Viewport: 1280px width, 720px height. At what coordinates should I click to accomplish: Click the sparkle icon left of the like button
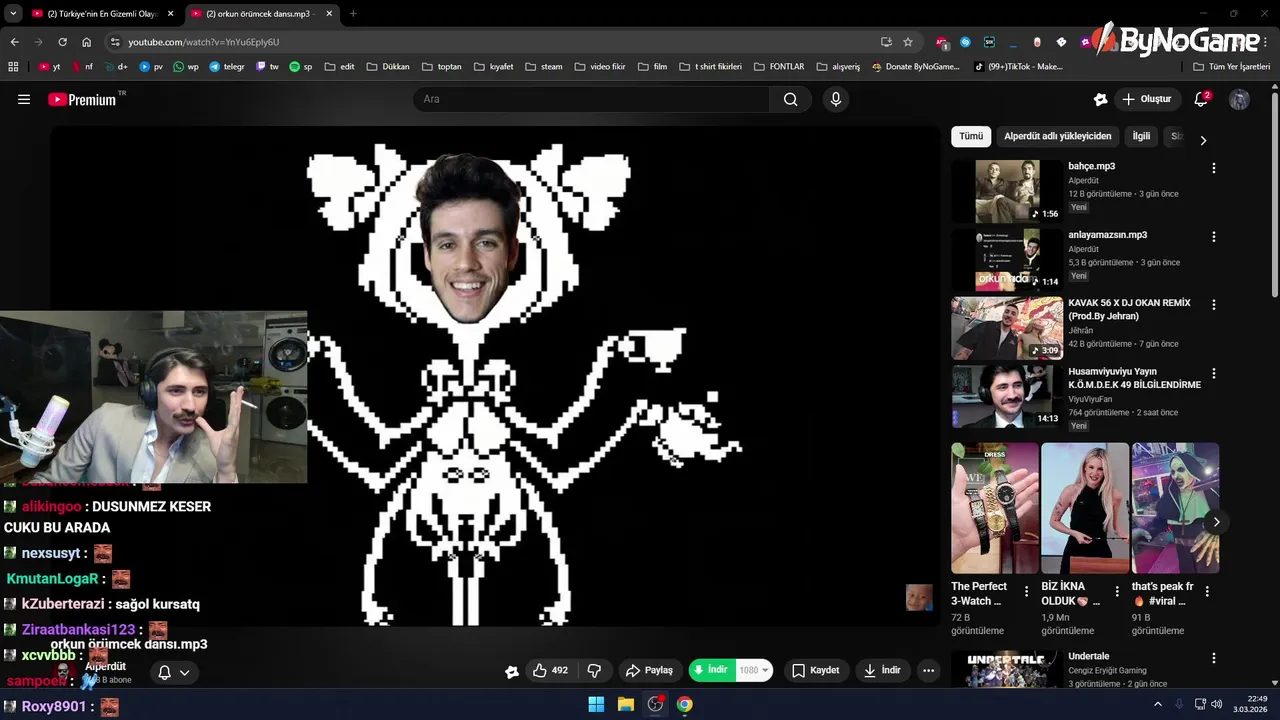pyautogui.click(x=512, y=671)
